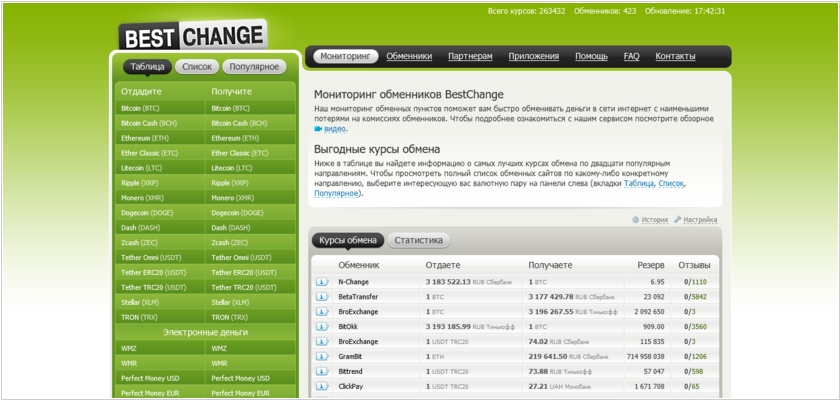Switch to the Список tab

coord(197,67)
